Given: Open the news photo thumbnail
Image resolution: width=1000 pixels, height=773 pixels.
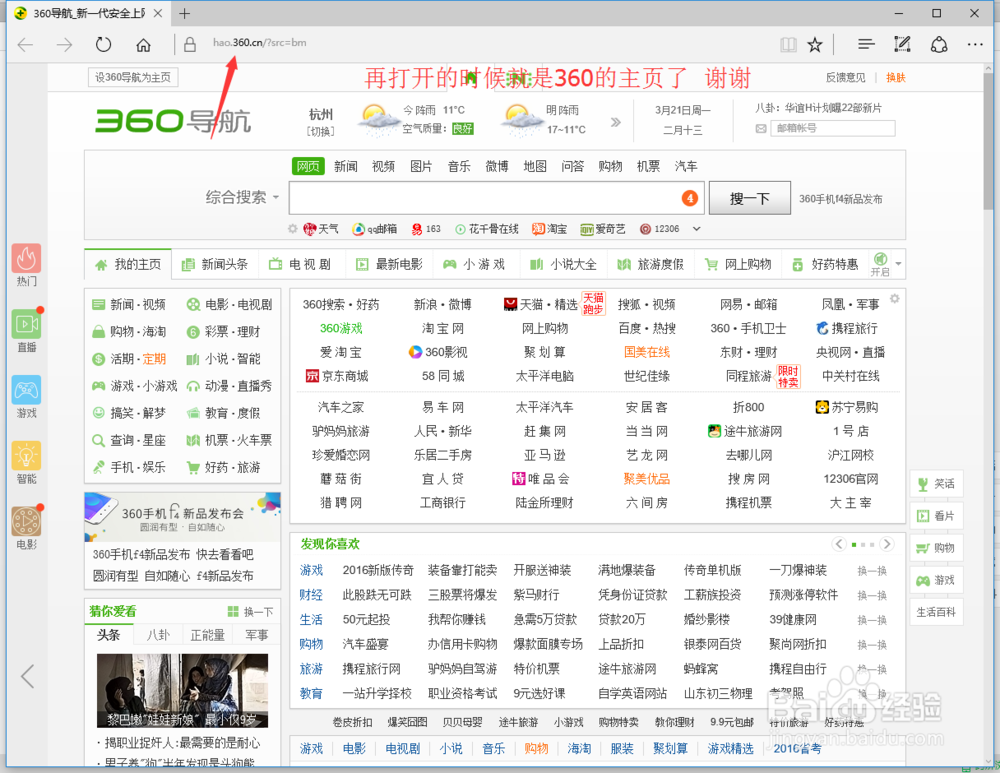Looking at the screenshot, I should 182,690.
